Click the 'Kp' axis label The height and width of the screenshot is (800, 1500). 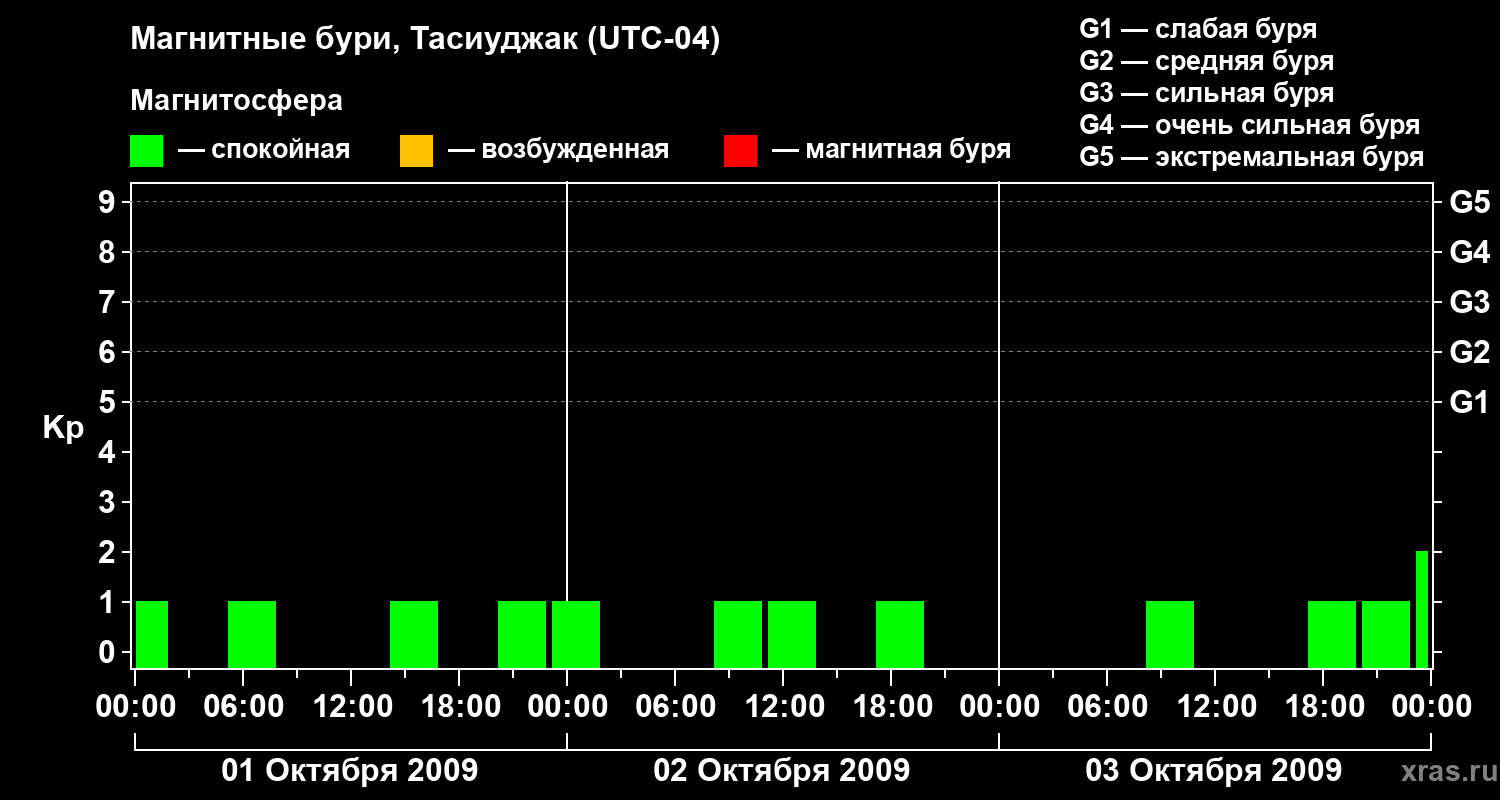tap(63, 428)
